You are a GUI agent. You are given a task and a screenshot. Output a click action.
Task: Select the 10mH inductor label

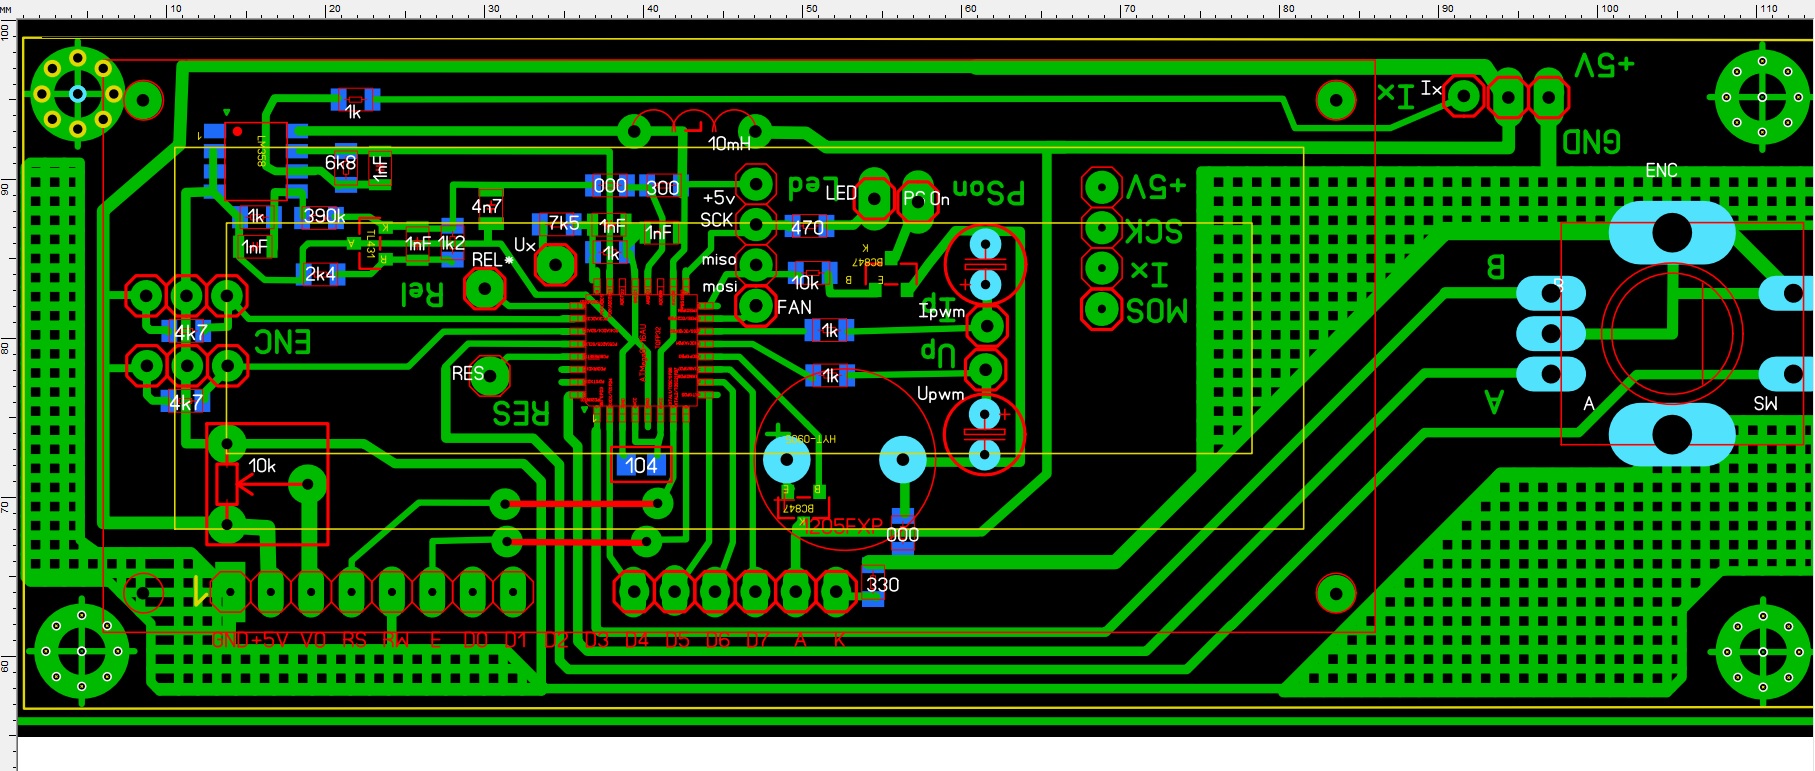pyautogui.click(x=729, y=144)
